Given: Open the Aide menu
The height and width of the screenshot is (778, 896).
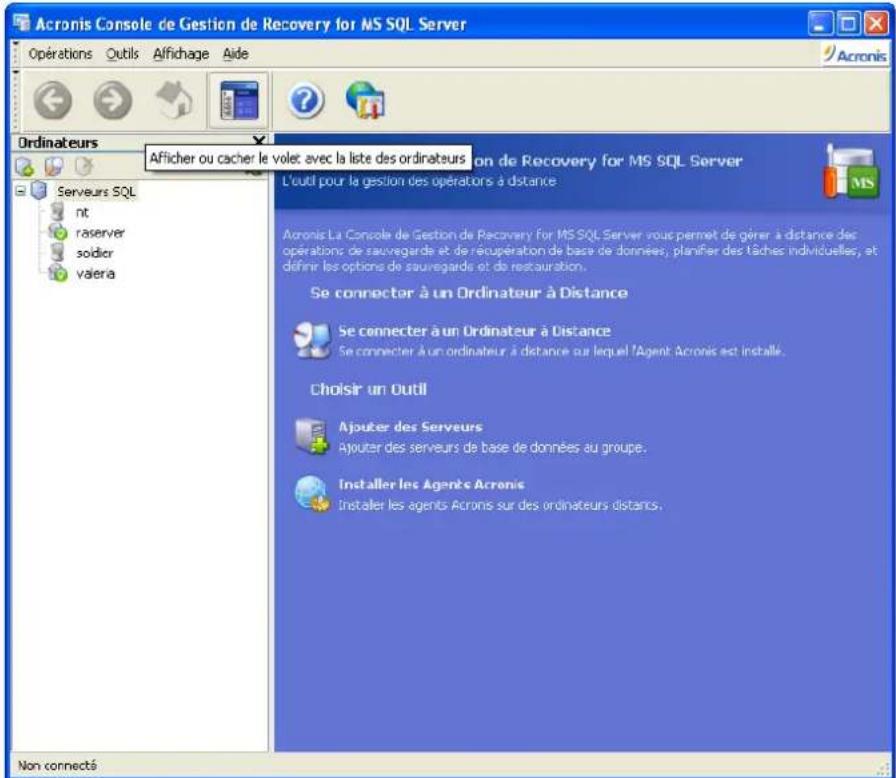Looking at the screenshot, I should tap(235, 54).
